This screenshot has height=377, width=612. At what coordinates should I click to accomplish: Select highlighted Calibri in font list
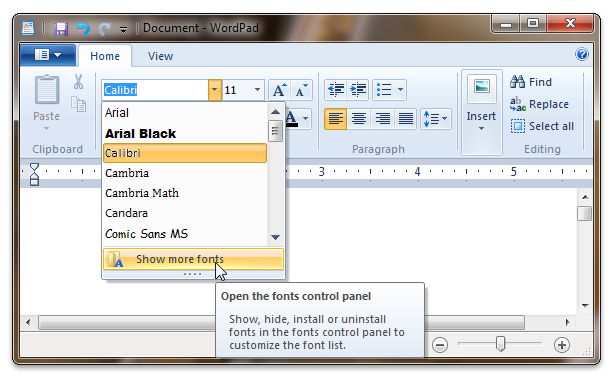185,153
